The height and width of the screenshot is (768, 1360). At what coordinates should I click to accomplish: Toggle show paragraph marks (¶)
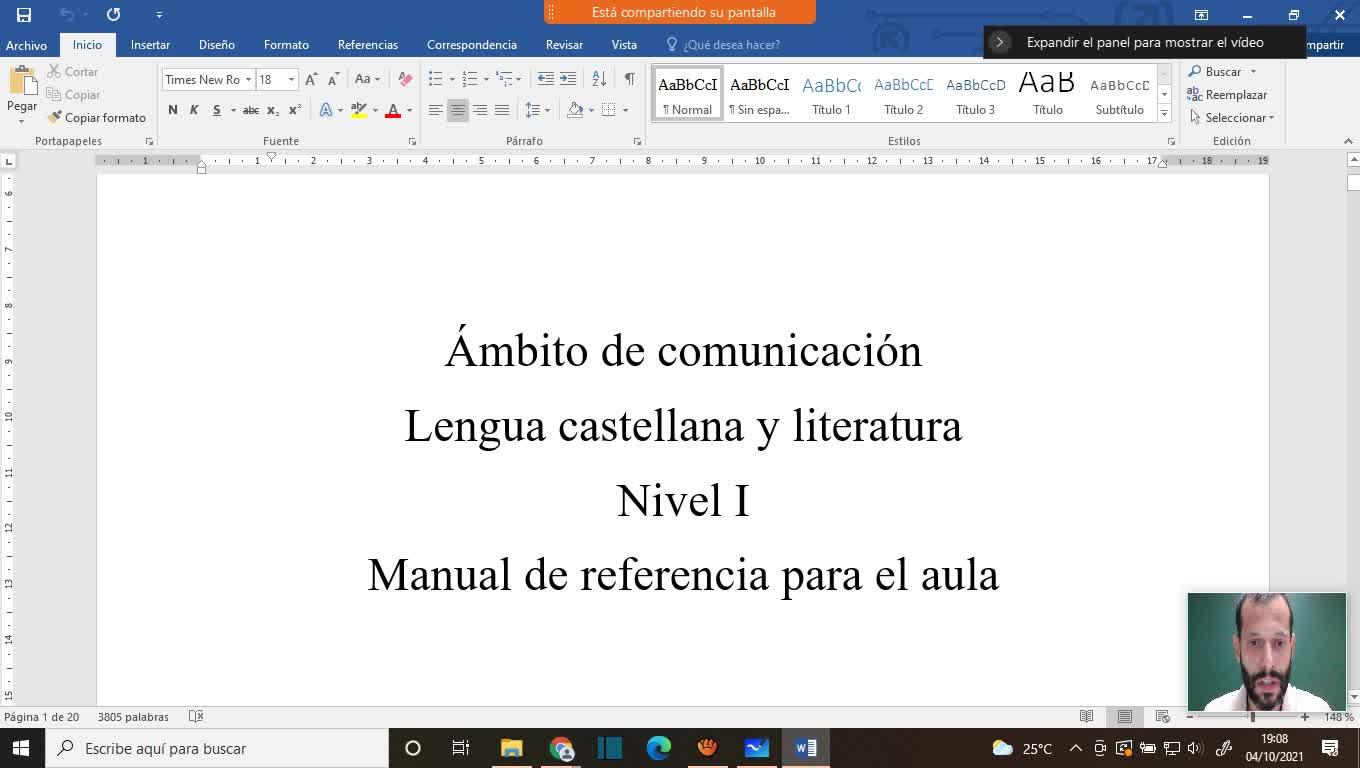click(x=629, y=79)
